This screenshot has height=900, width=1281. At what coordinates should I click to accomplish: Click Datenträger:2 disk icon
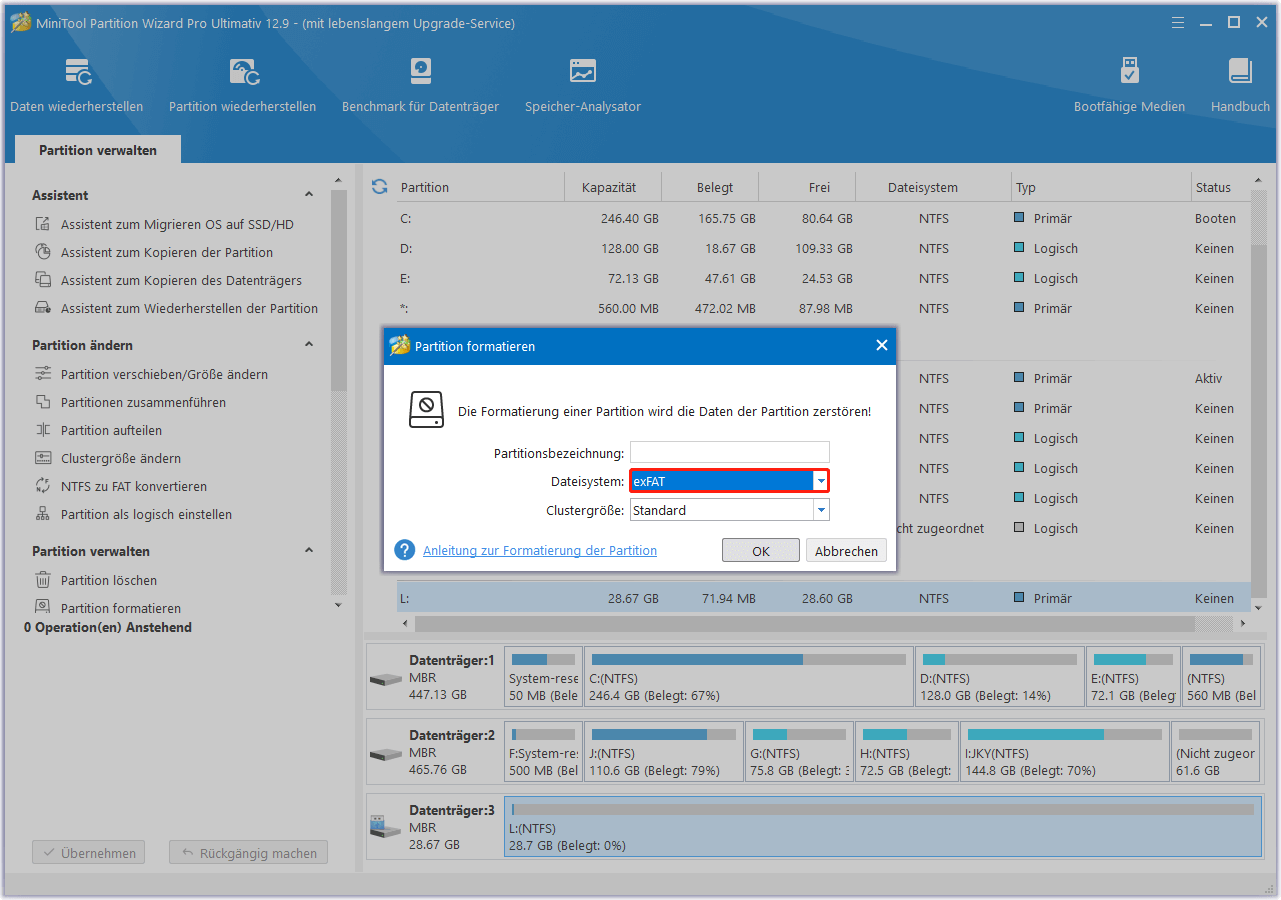coord(385,754)
